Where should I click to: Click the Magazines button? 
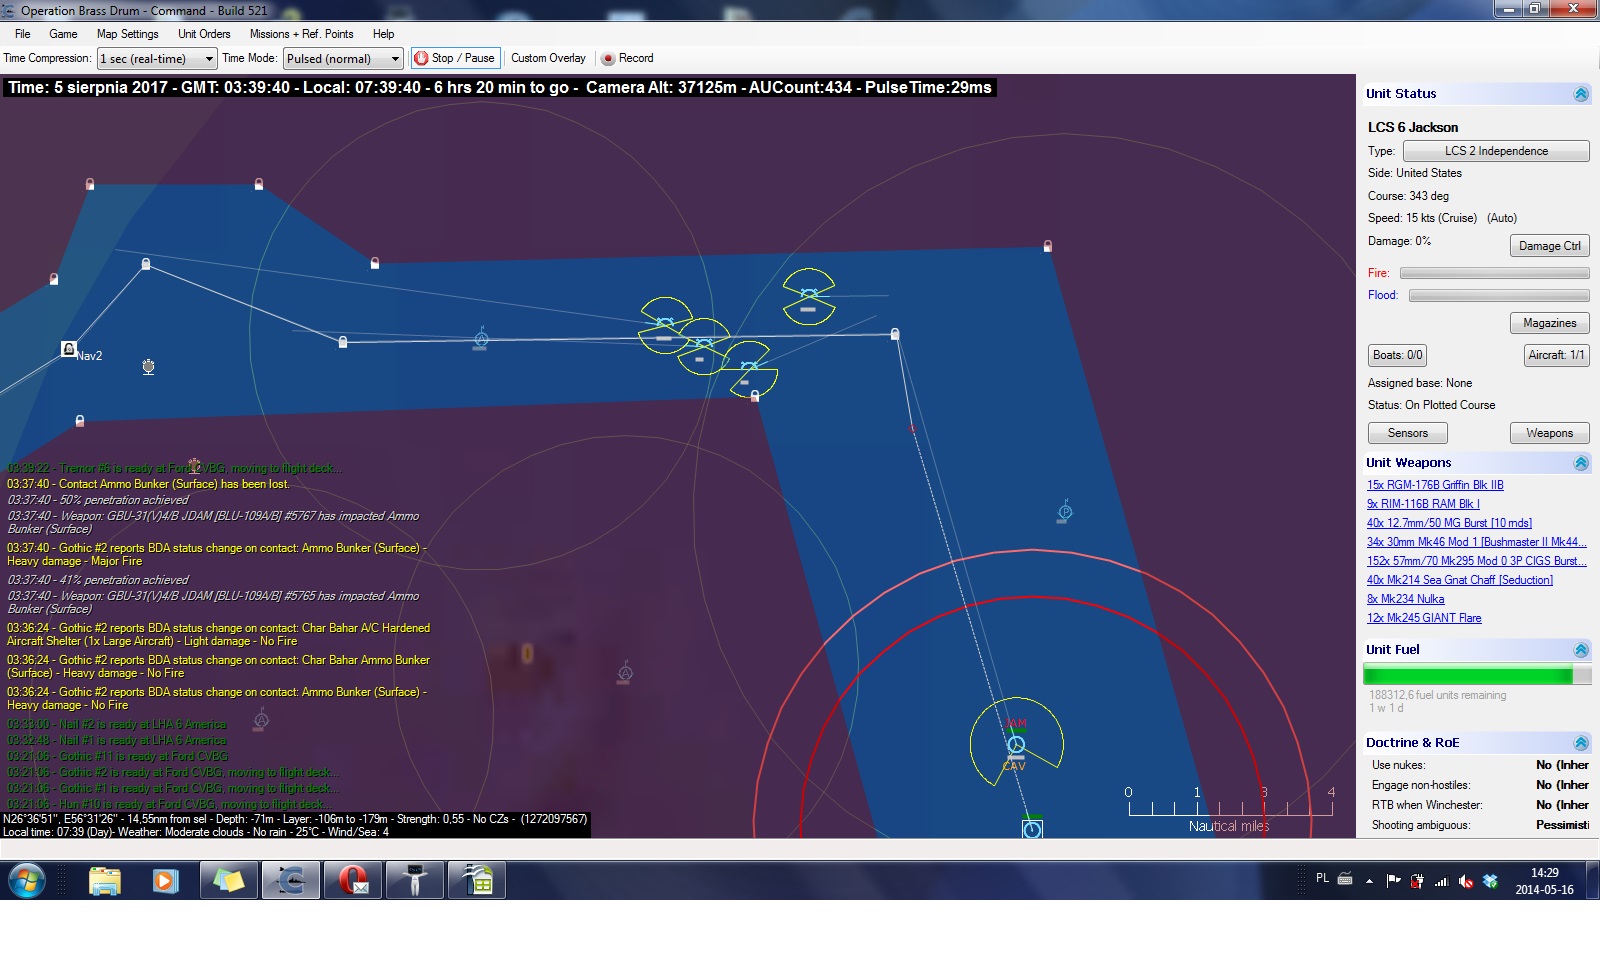tap(1549, 323)
